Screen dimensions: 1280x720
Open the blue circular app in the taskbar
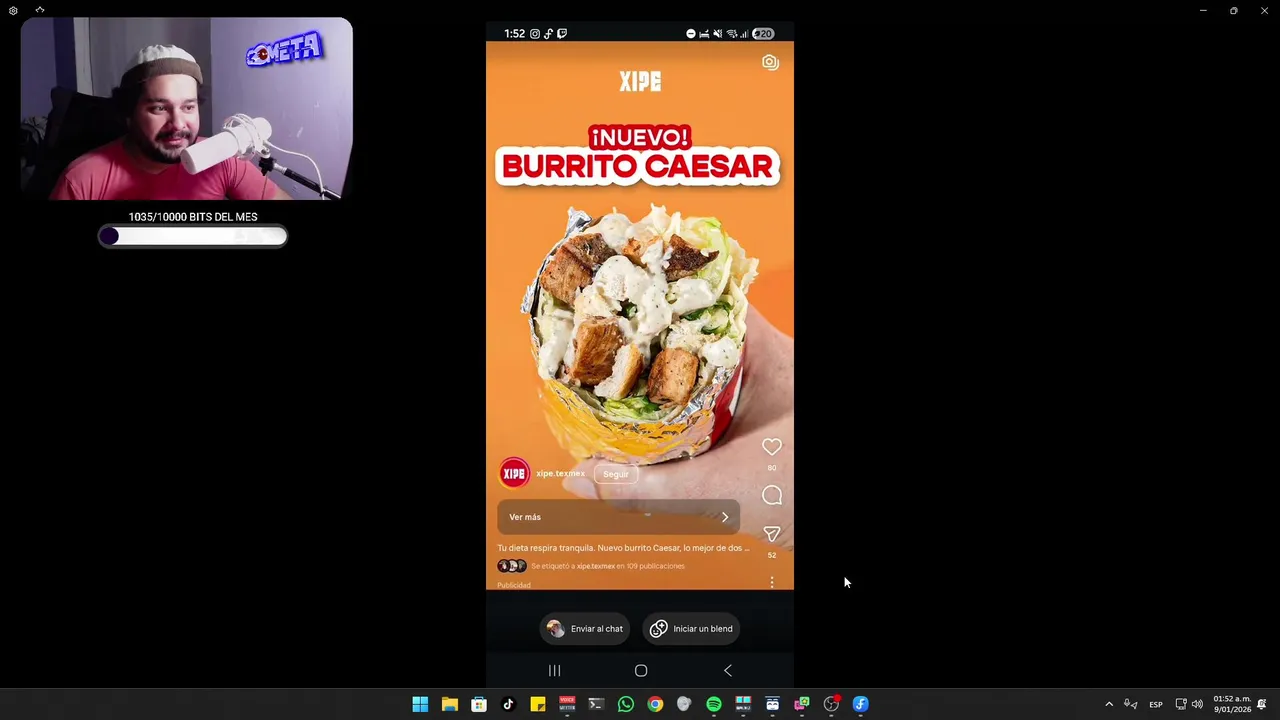[x=860, y=704]
